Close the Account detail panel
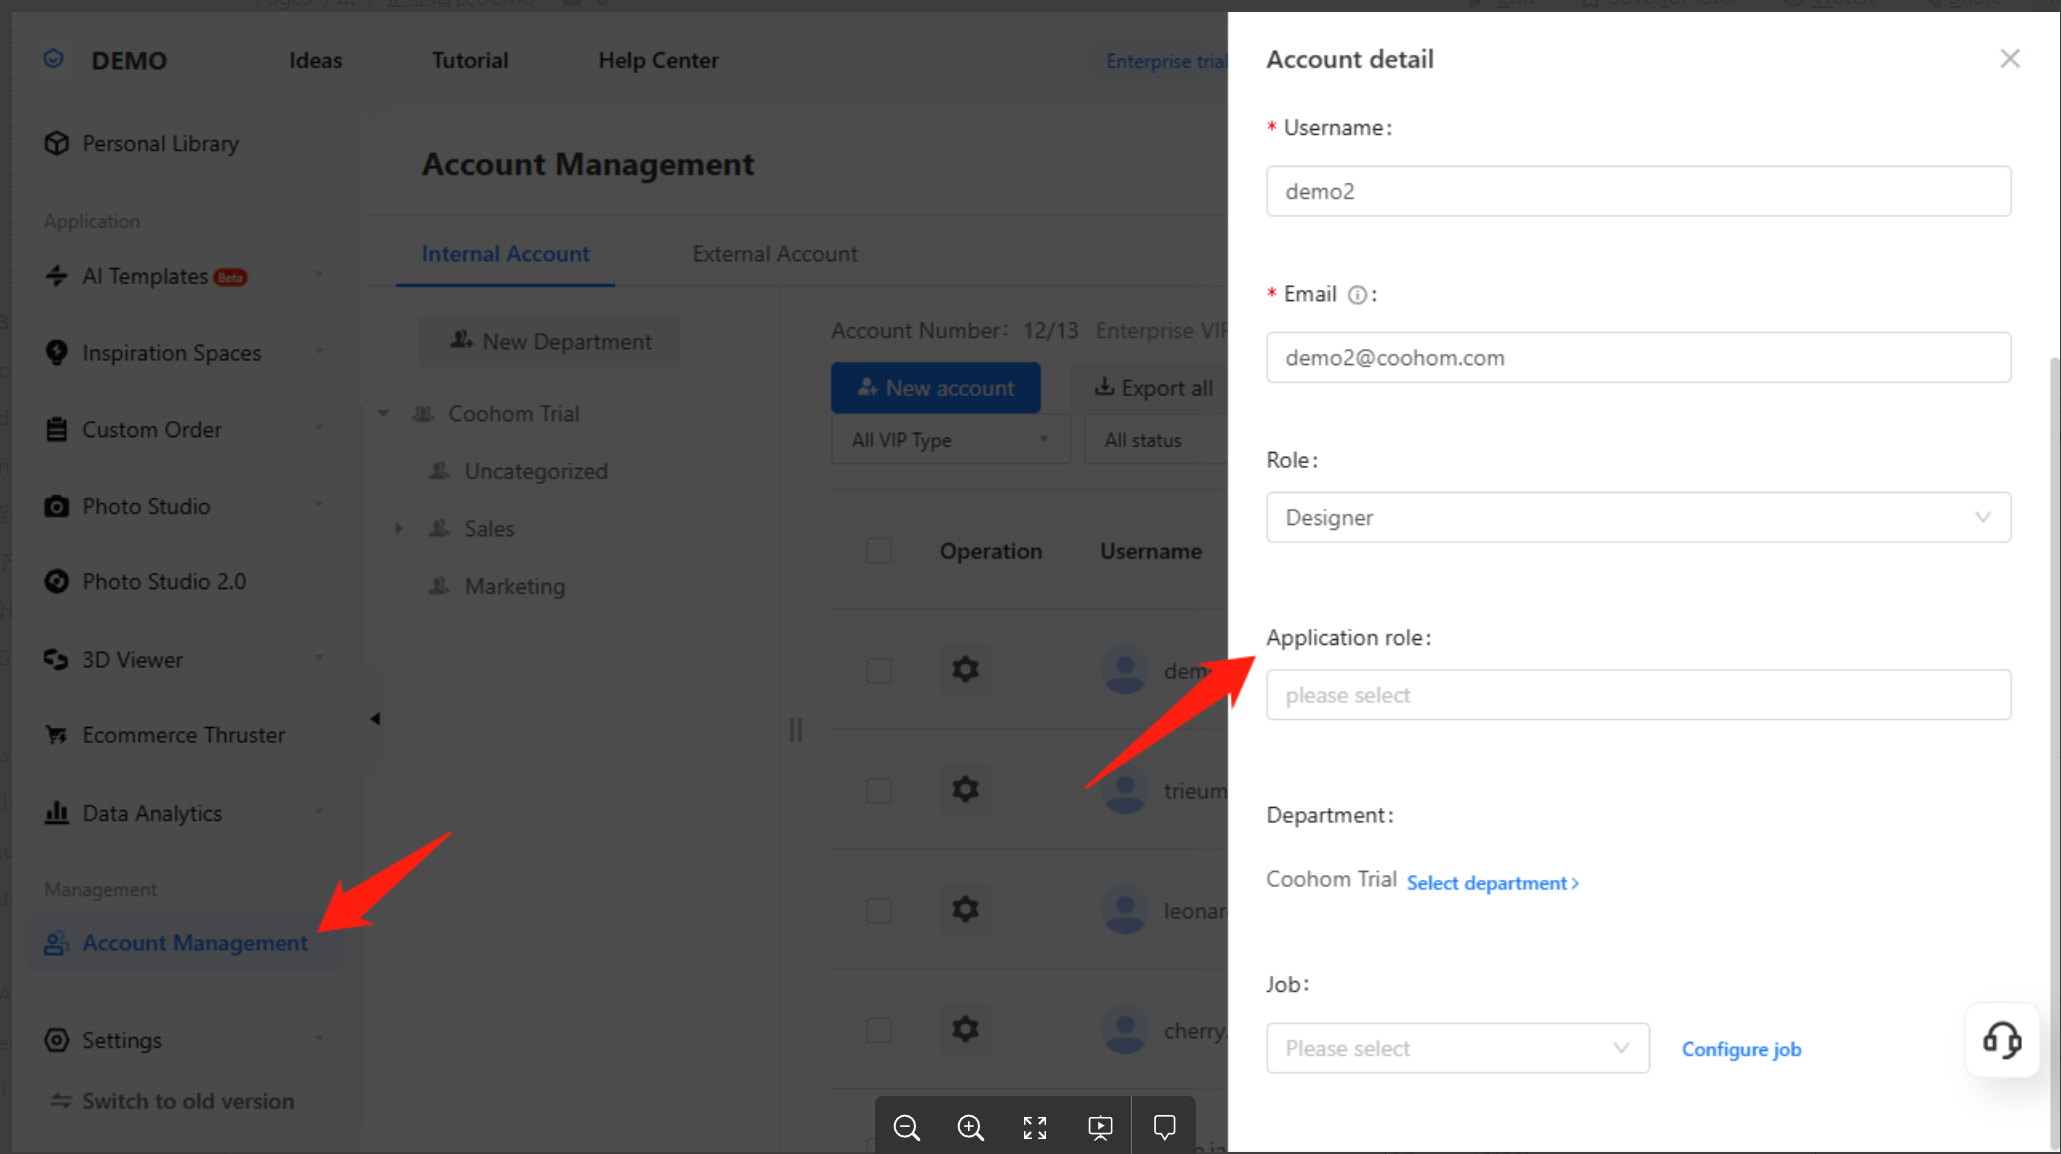2061x1154 pixels. click(x=2010, y=59)
